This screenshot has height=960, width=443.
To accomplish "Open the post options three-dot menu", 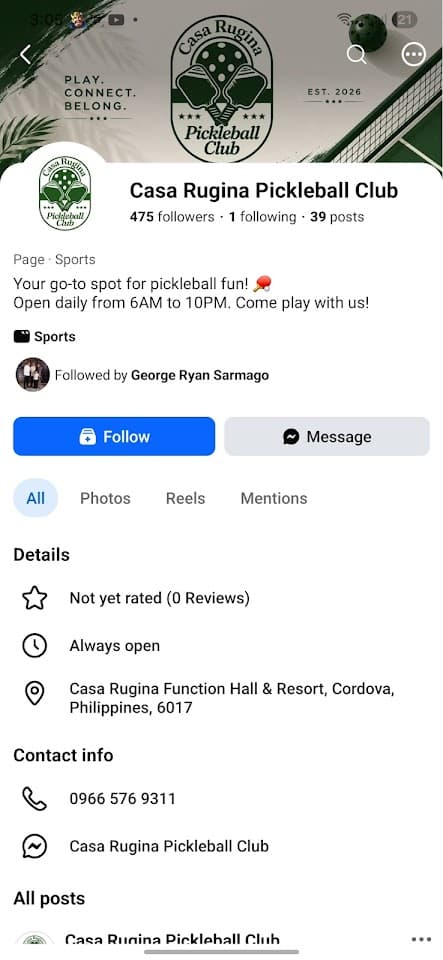I will click(x=422, y=940).
